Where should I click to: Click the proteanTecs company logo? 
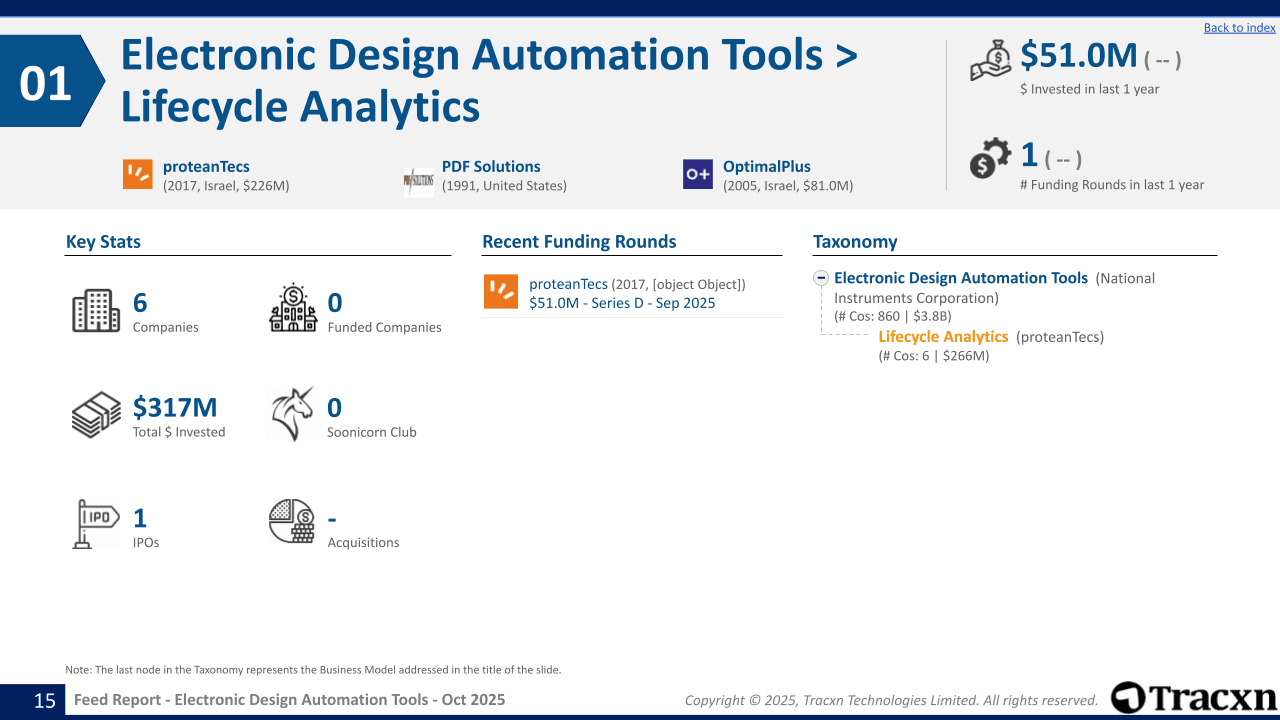point(138,174)
